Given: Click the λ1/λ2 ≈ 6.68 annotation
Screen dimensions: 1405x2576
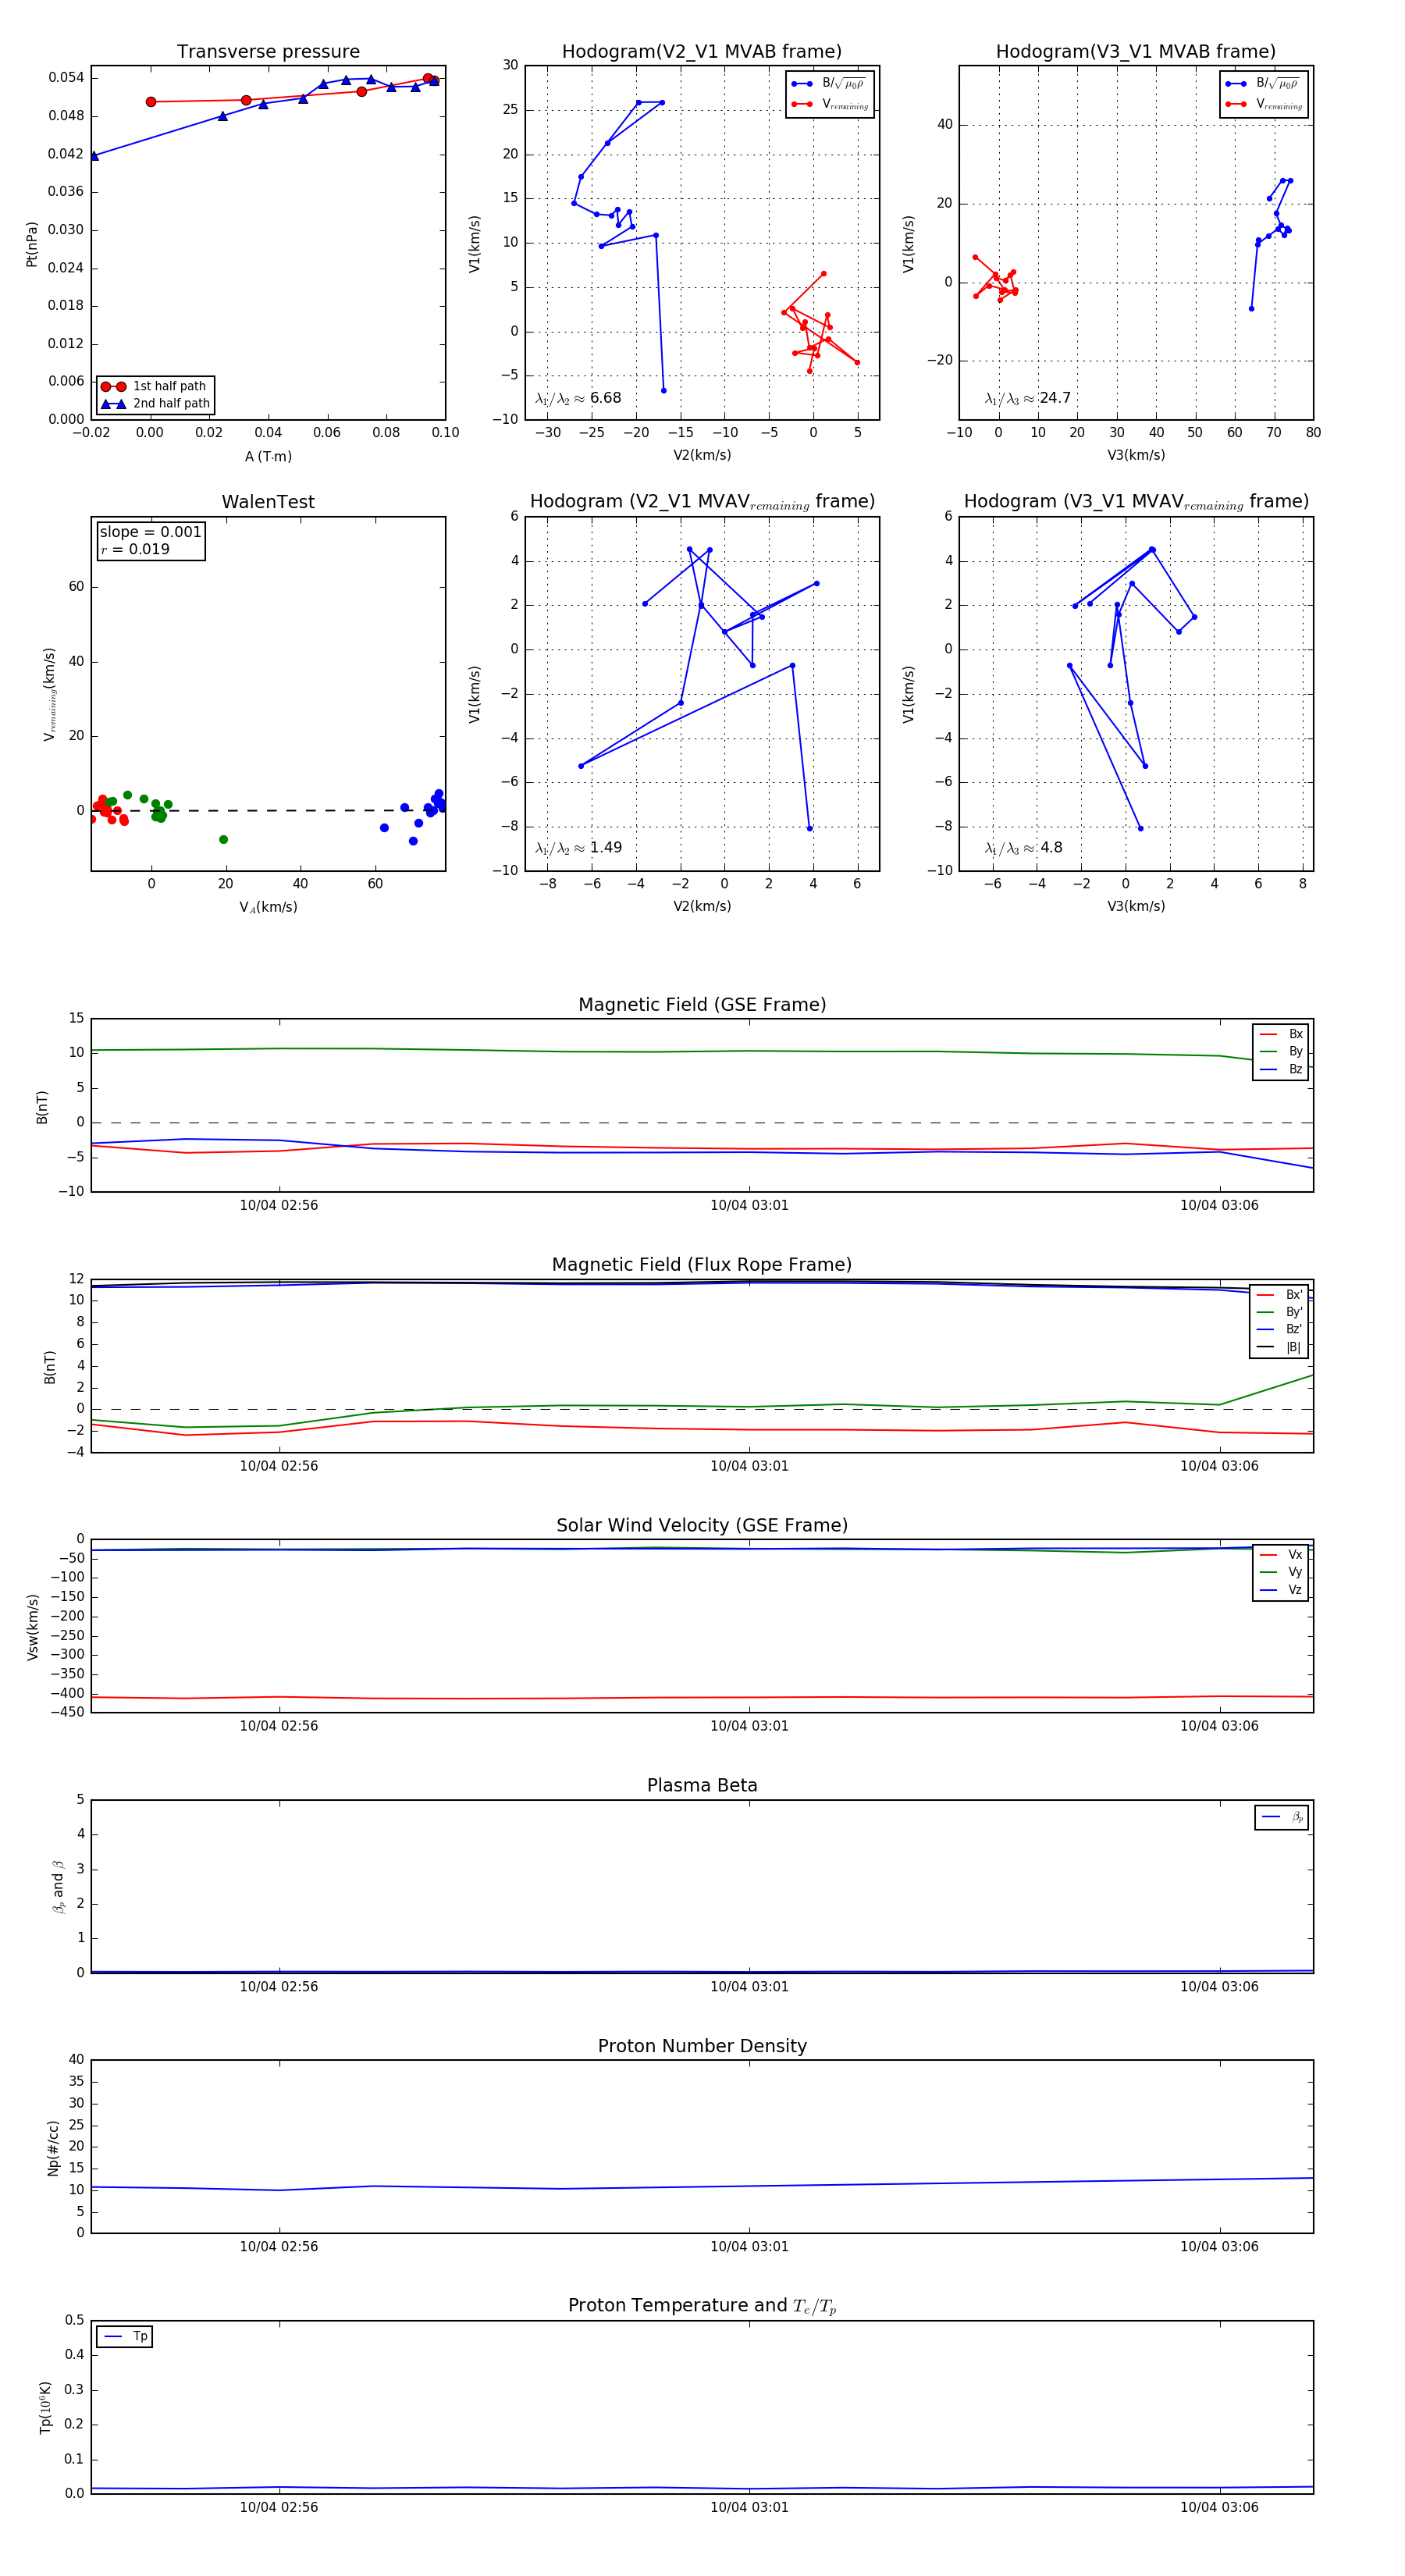Looking at the screenshot, I should (x=578, y=398).
